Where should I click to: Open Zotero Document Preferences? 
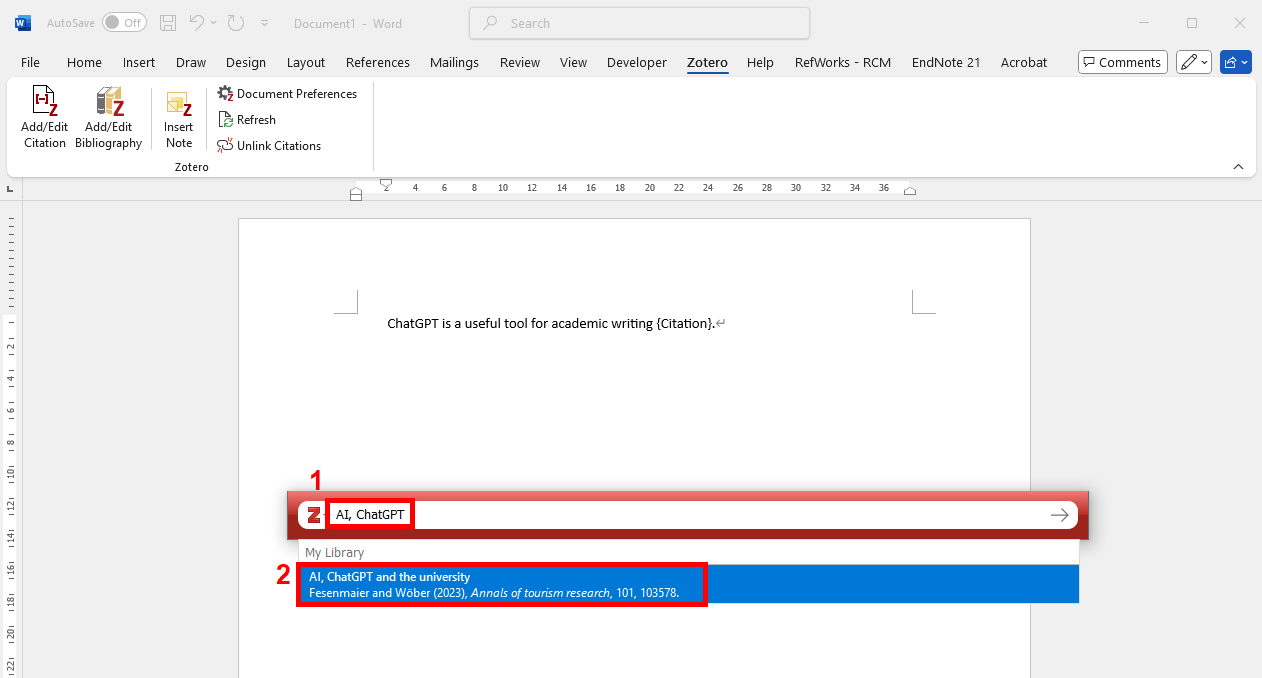click(x=287, y=94)
